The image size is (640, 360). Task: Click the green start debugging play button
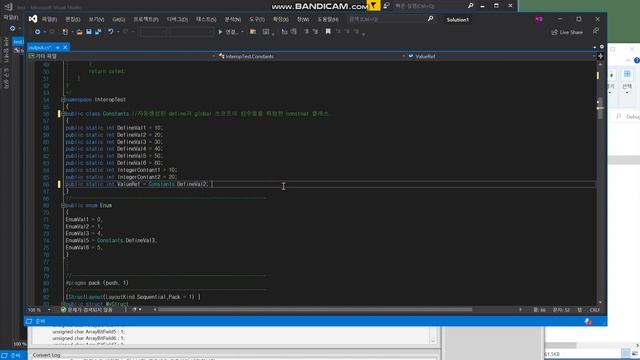coord(220,32)
